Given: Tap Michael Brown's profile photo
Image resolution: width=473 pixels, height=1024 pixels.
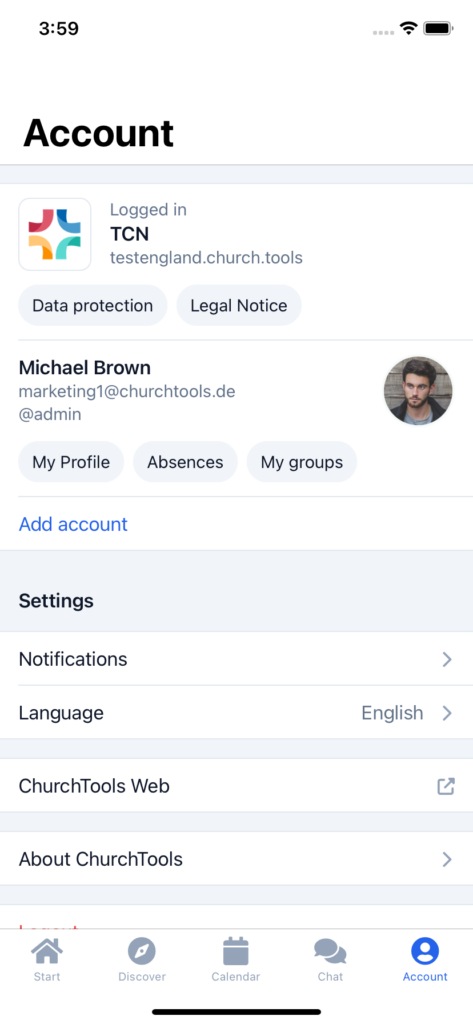Looking at the screenshot, I should pos(418,391).
